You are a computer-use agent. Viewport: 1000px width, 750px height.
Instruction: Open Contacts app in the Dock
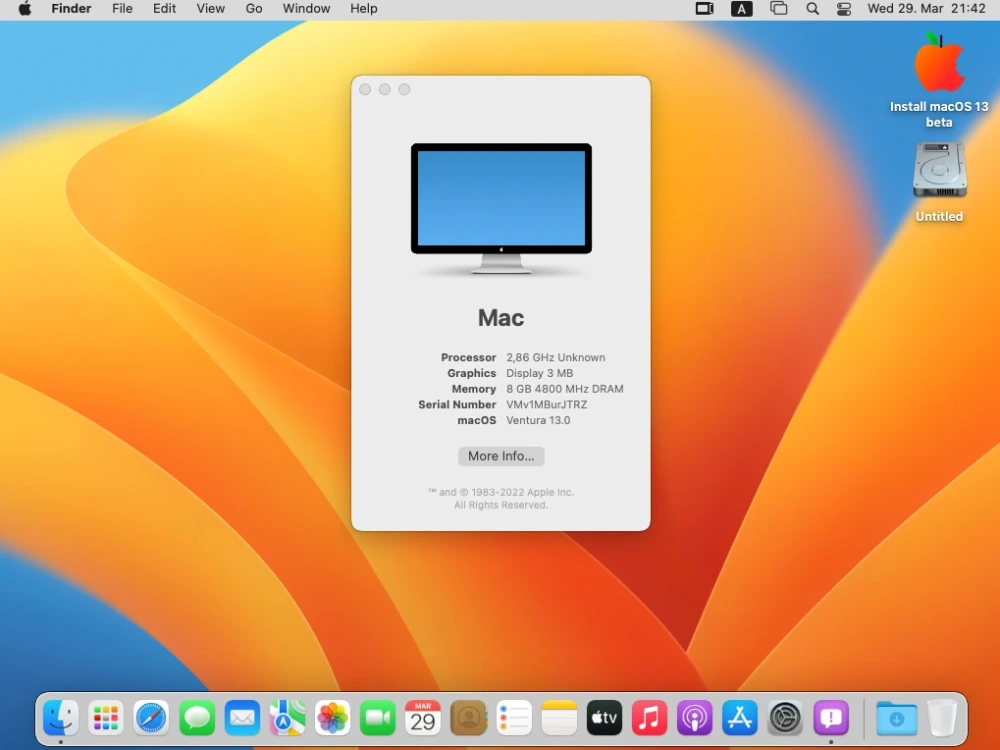(x=468, y=718)
